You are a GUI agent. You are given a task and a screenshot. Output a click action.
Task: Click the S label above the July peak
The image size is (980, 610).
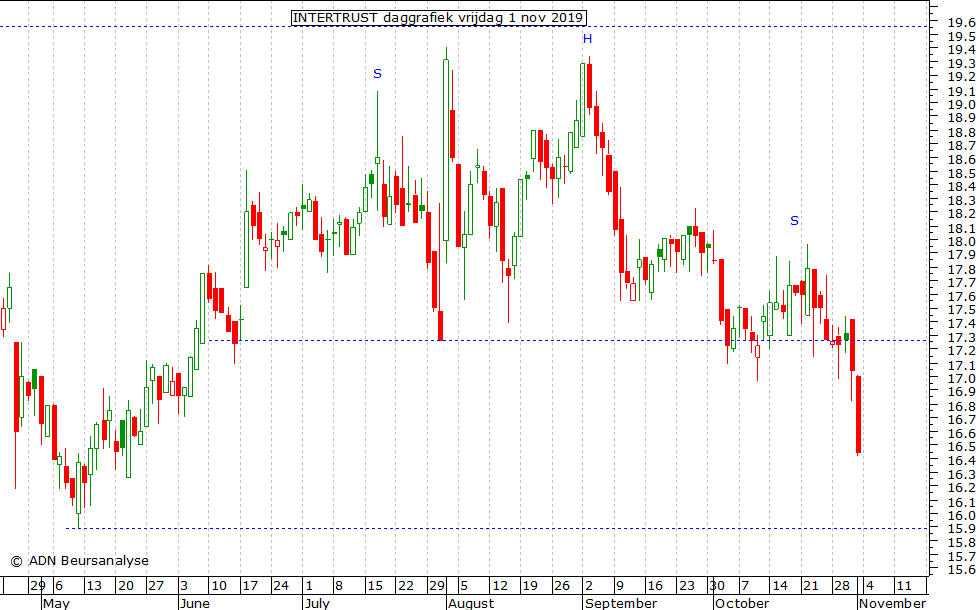(377, 74)
